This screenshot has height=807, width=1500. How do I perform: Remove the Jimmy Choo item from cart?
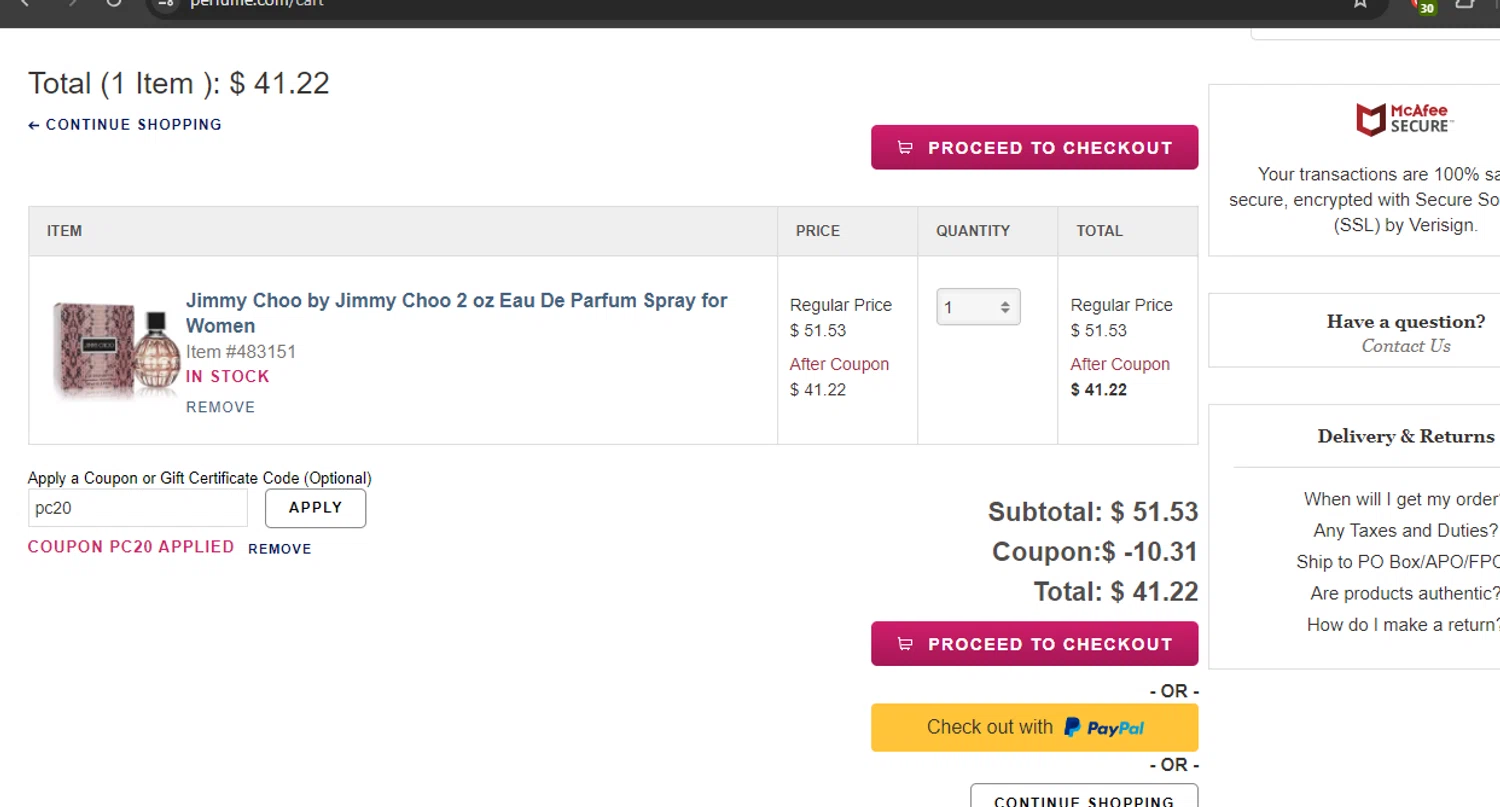click(220, 407)
